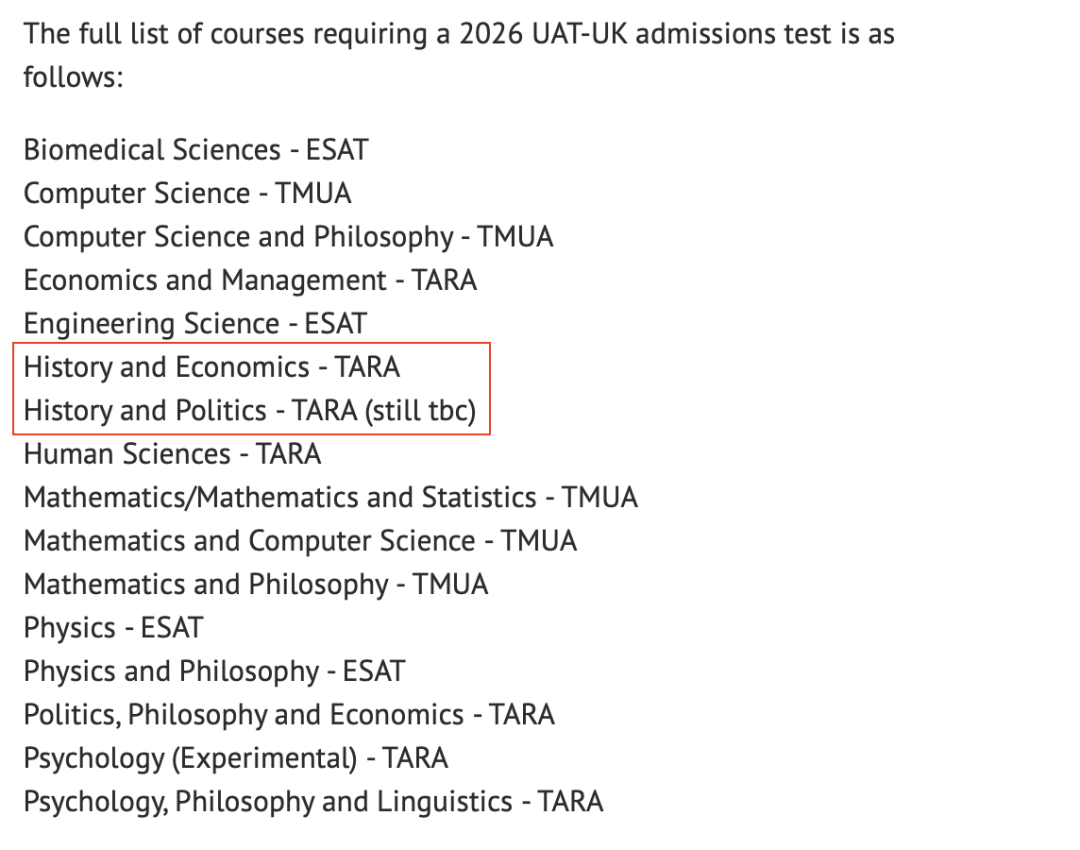Click the '(still tbc)' note

click(x=420, y=411)
